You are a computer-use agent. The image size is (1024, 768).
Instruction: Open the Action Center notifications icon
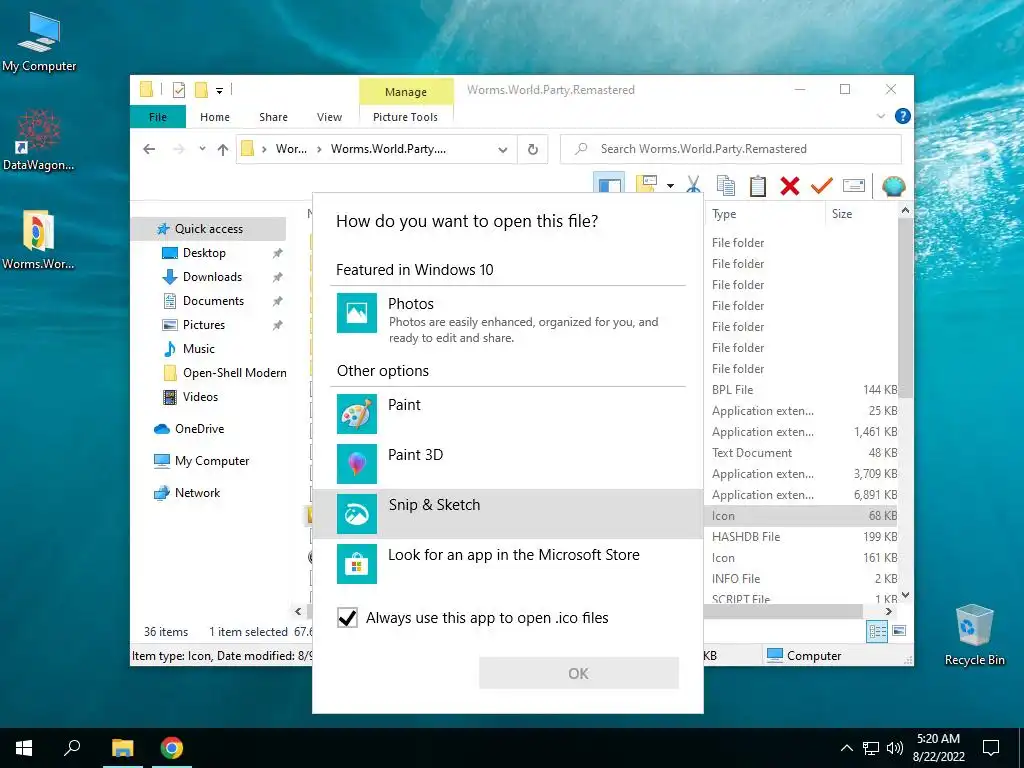(991, 748)
